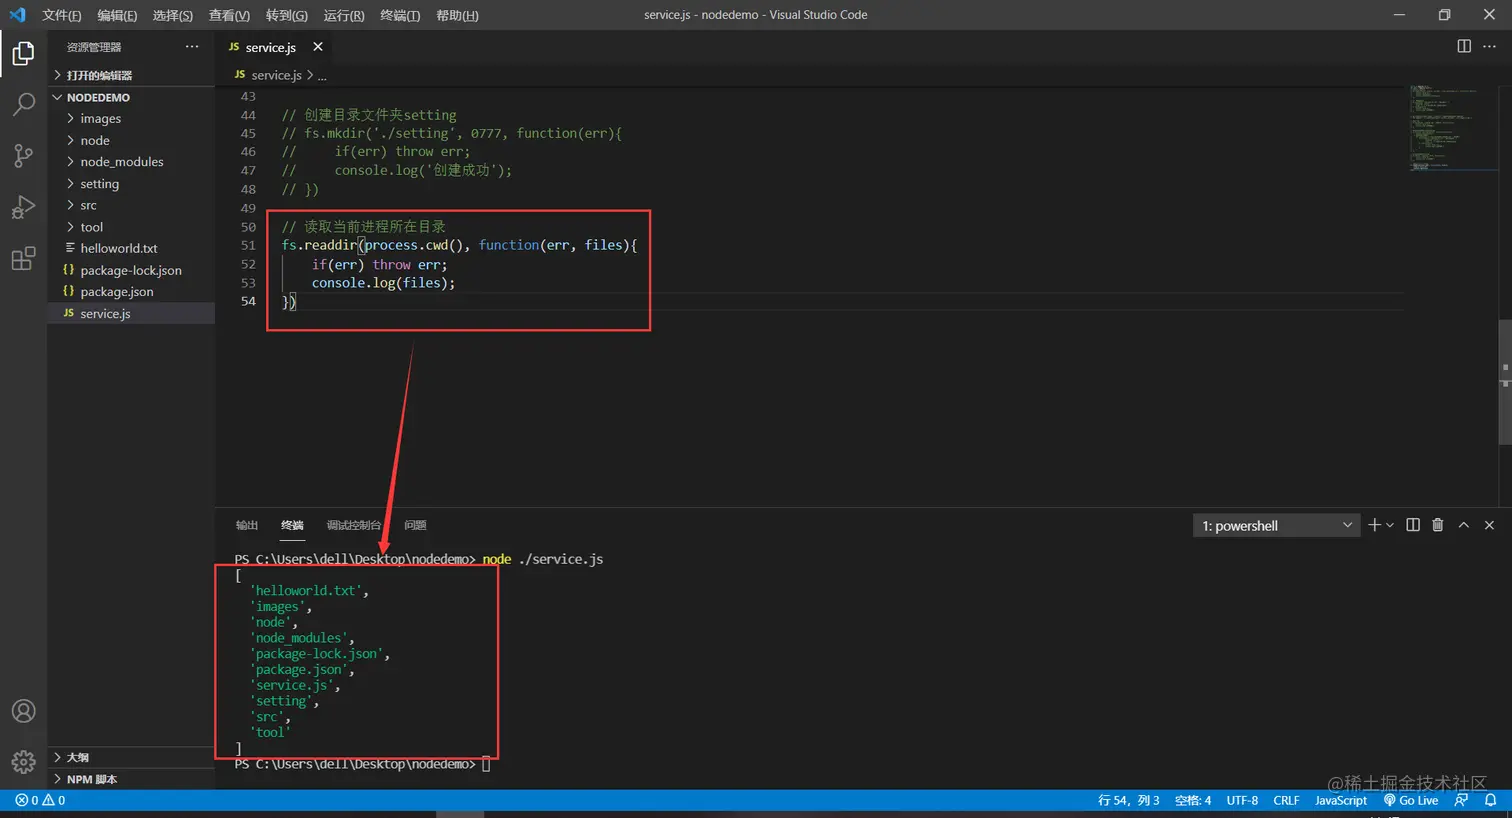Expand the tool folder
Viewport: 1512px width, 818px height.
coord(131,227)
